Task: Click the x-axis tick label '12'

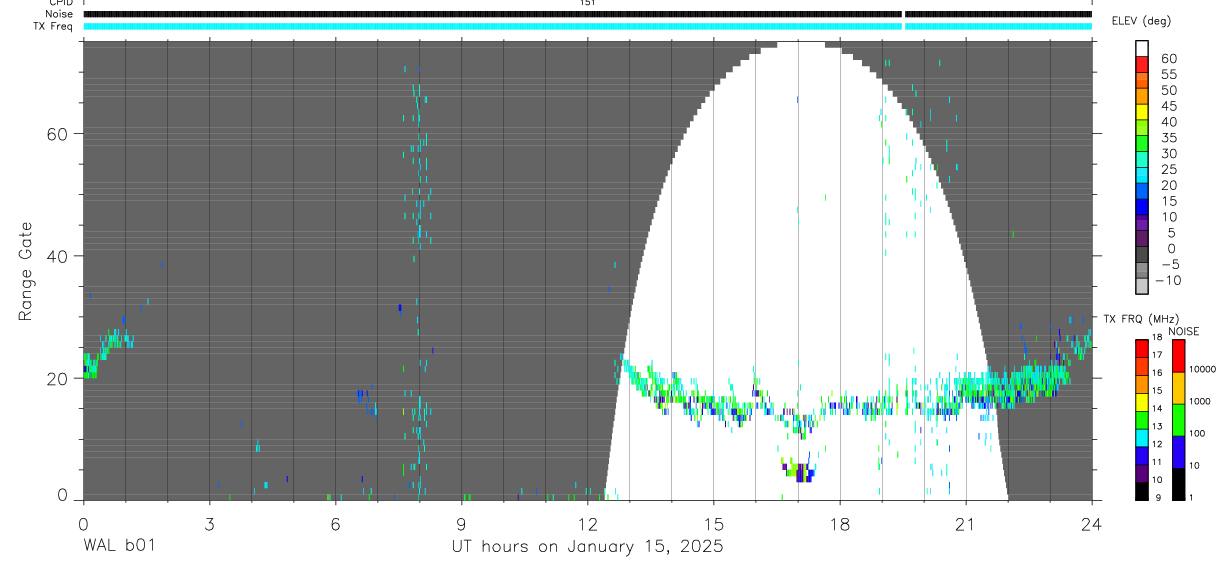Action: pyautogui.click(x=587, y=523)
